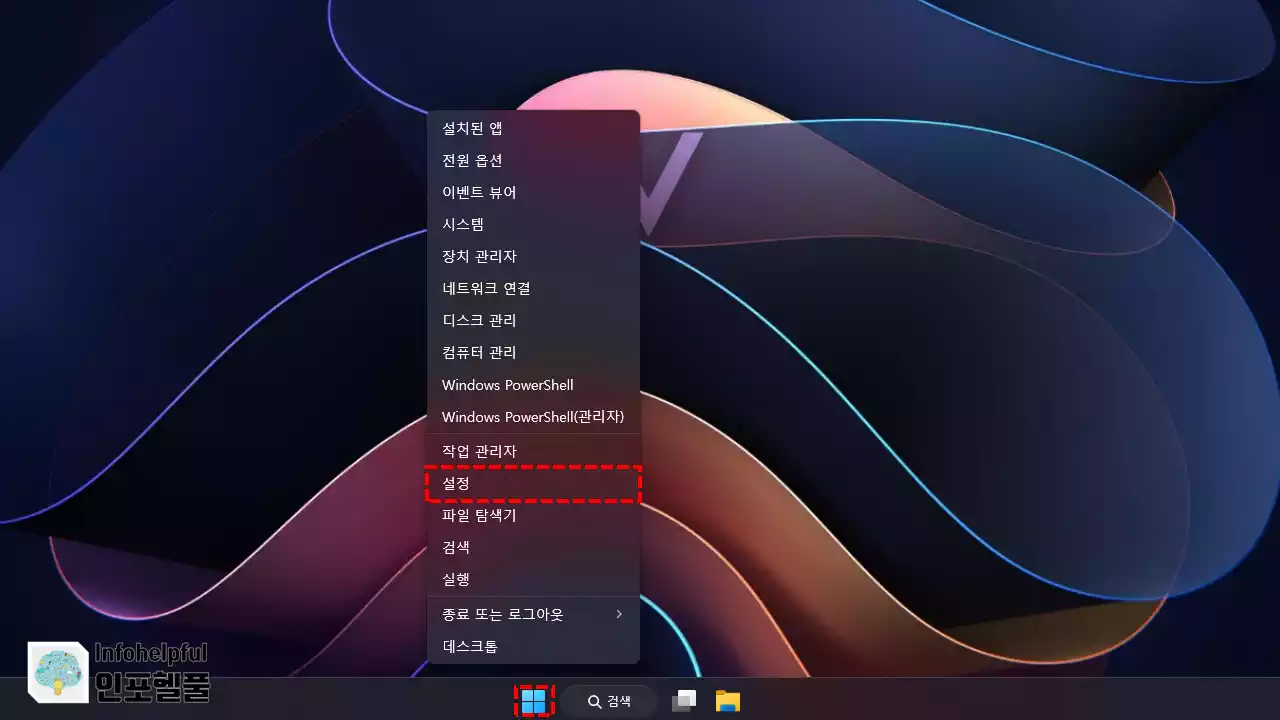
Task: Select 전원 옵션 in the menu
Action: point(533,160)
